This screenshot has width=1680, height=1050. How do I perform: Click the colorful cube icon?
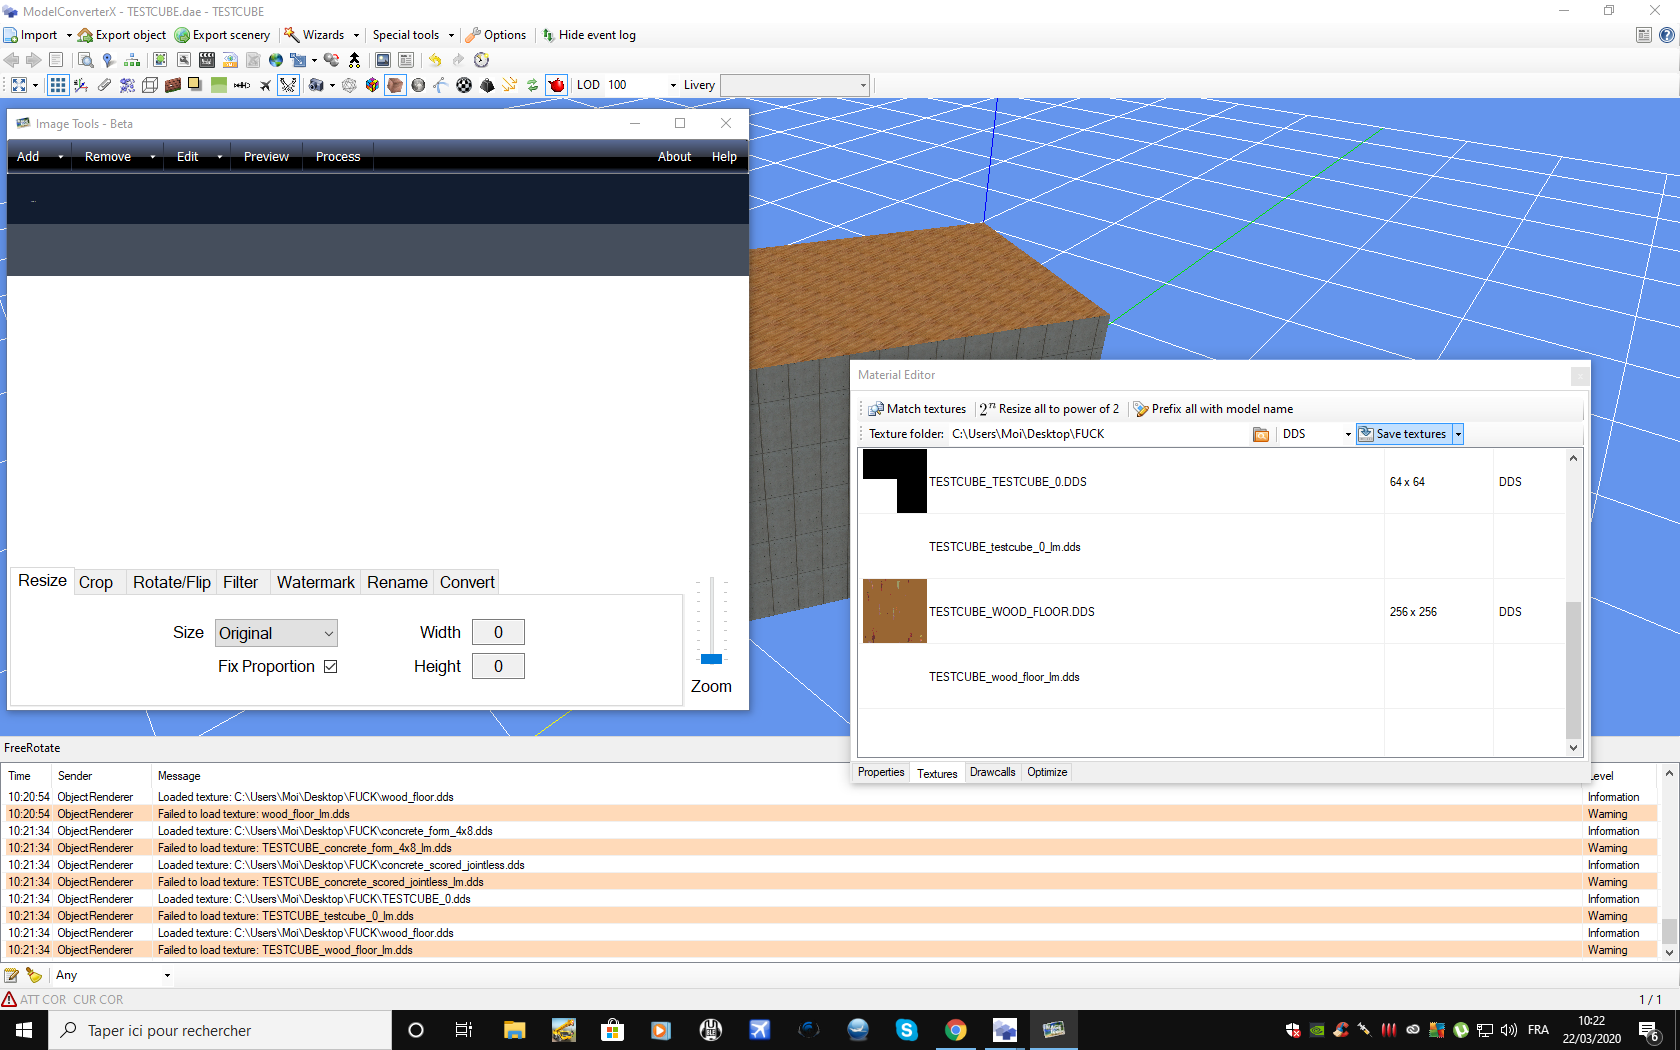click(372, 85)
